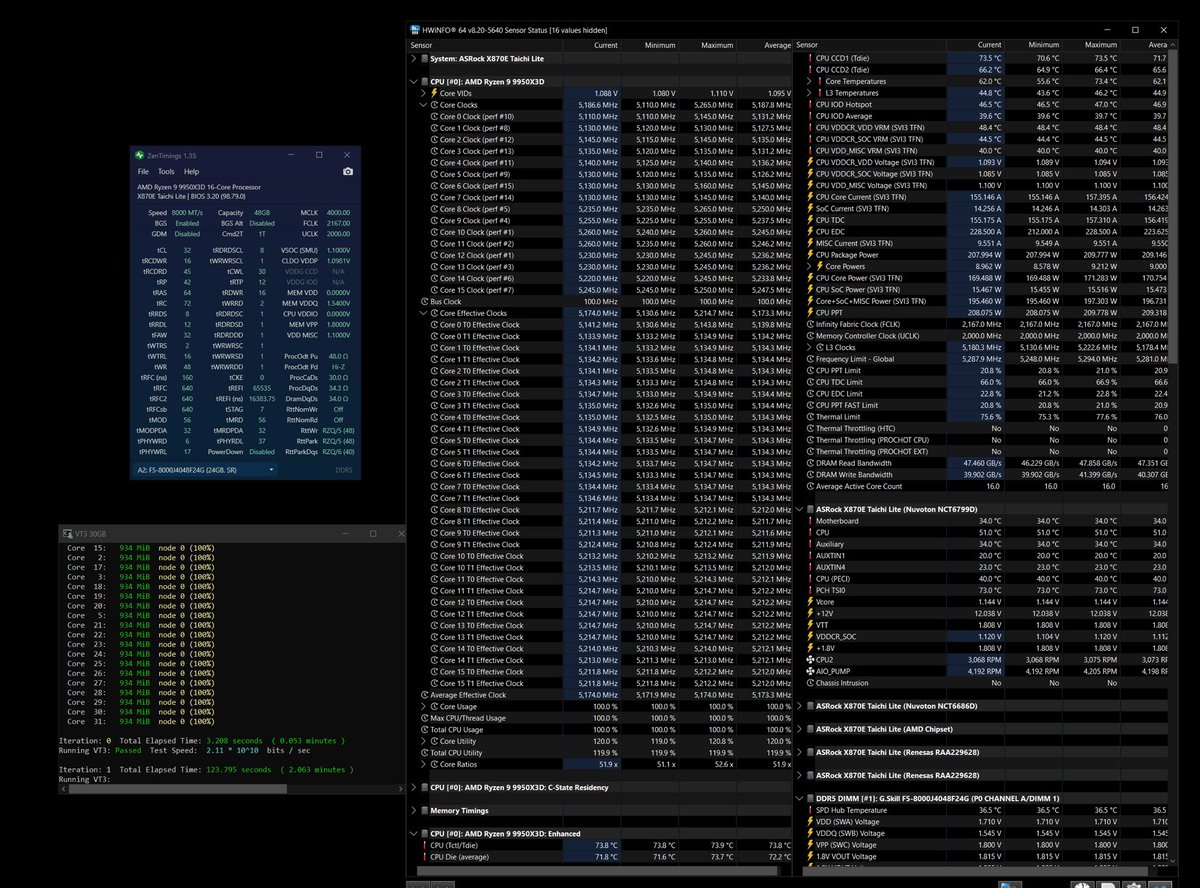Click the +12V voltage lightning icon

click(808, 614)
